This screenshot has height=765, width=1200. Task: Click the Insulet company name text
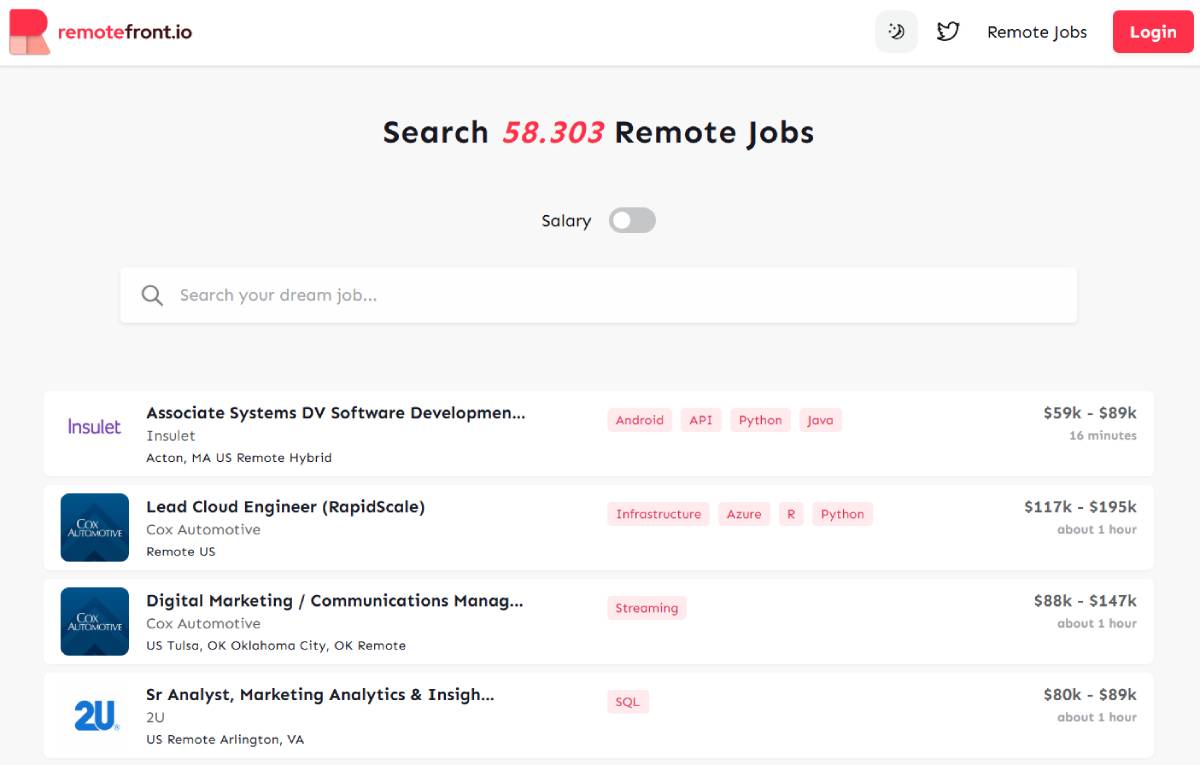click(x=170, y=436)
